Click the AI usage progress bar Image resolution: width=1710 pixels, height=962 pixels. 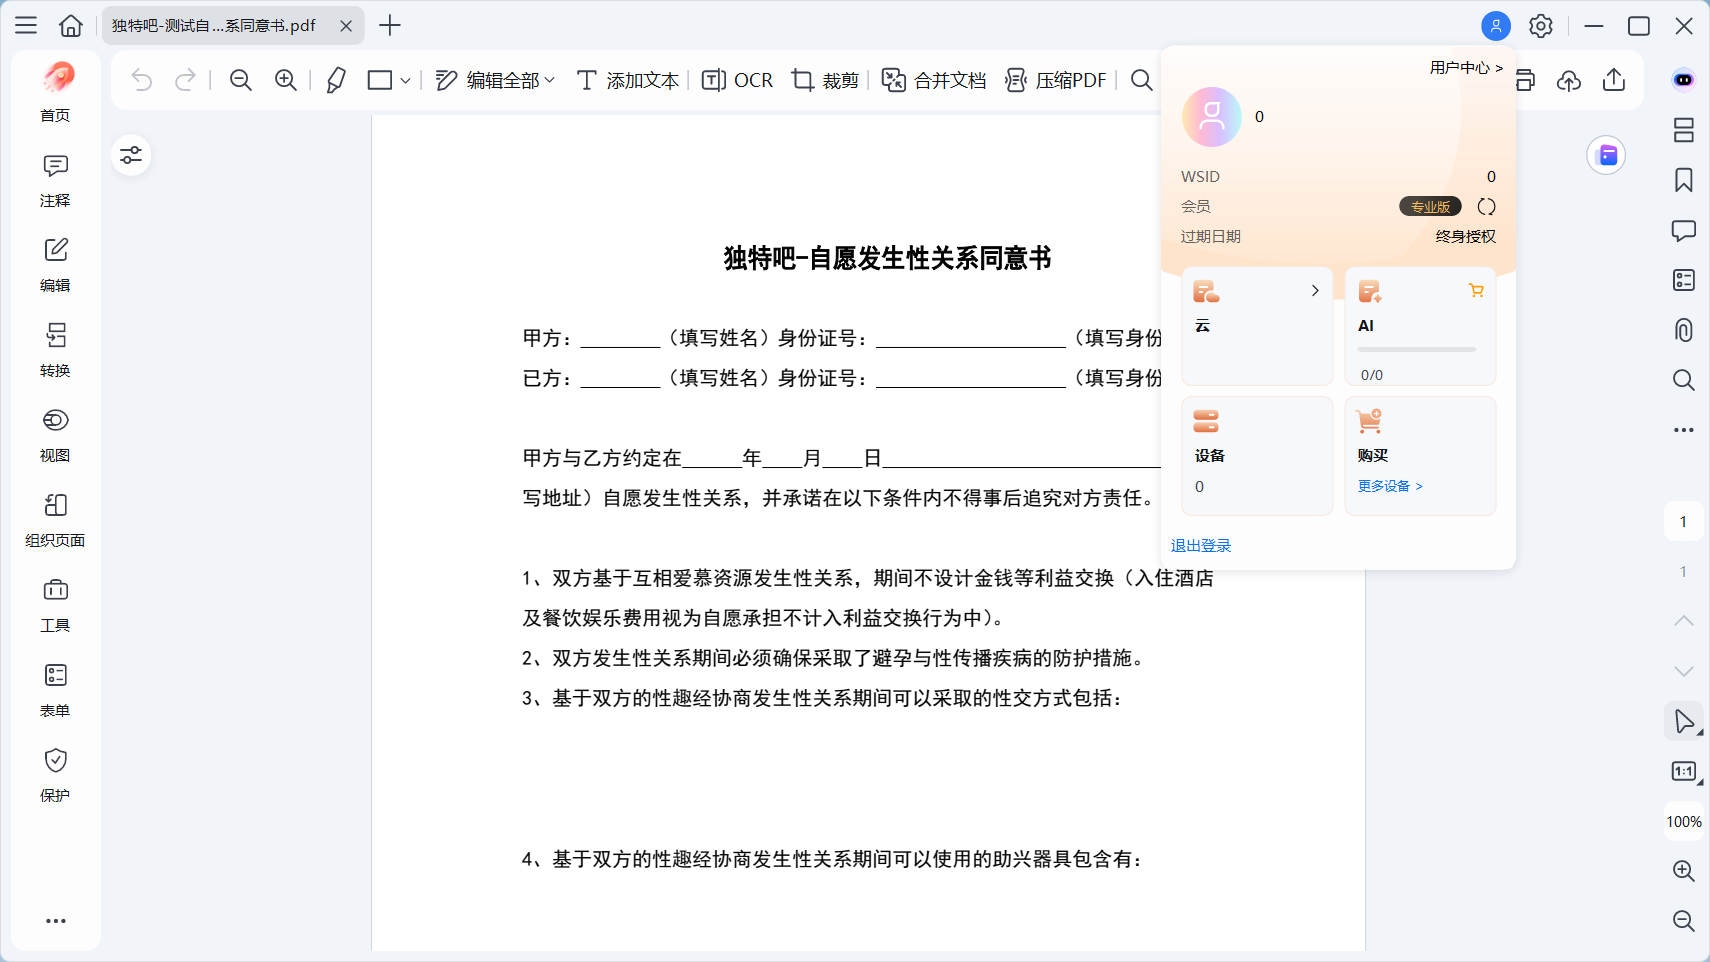click(x=1416, y=349)
